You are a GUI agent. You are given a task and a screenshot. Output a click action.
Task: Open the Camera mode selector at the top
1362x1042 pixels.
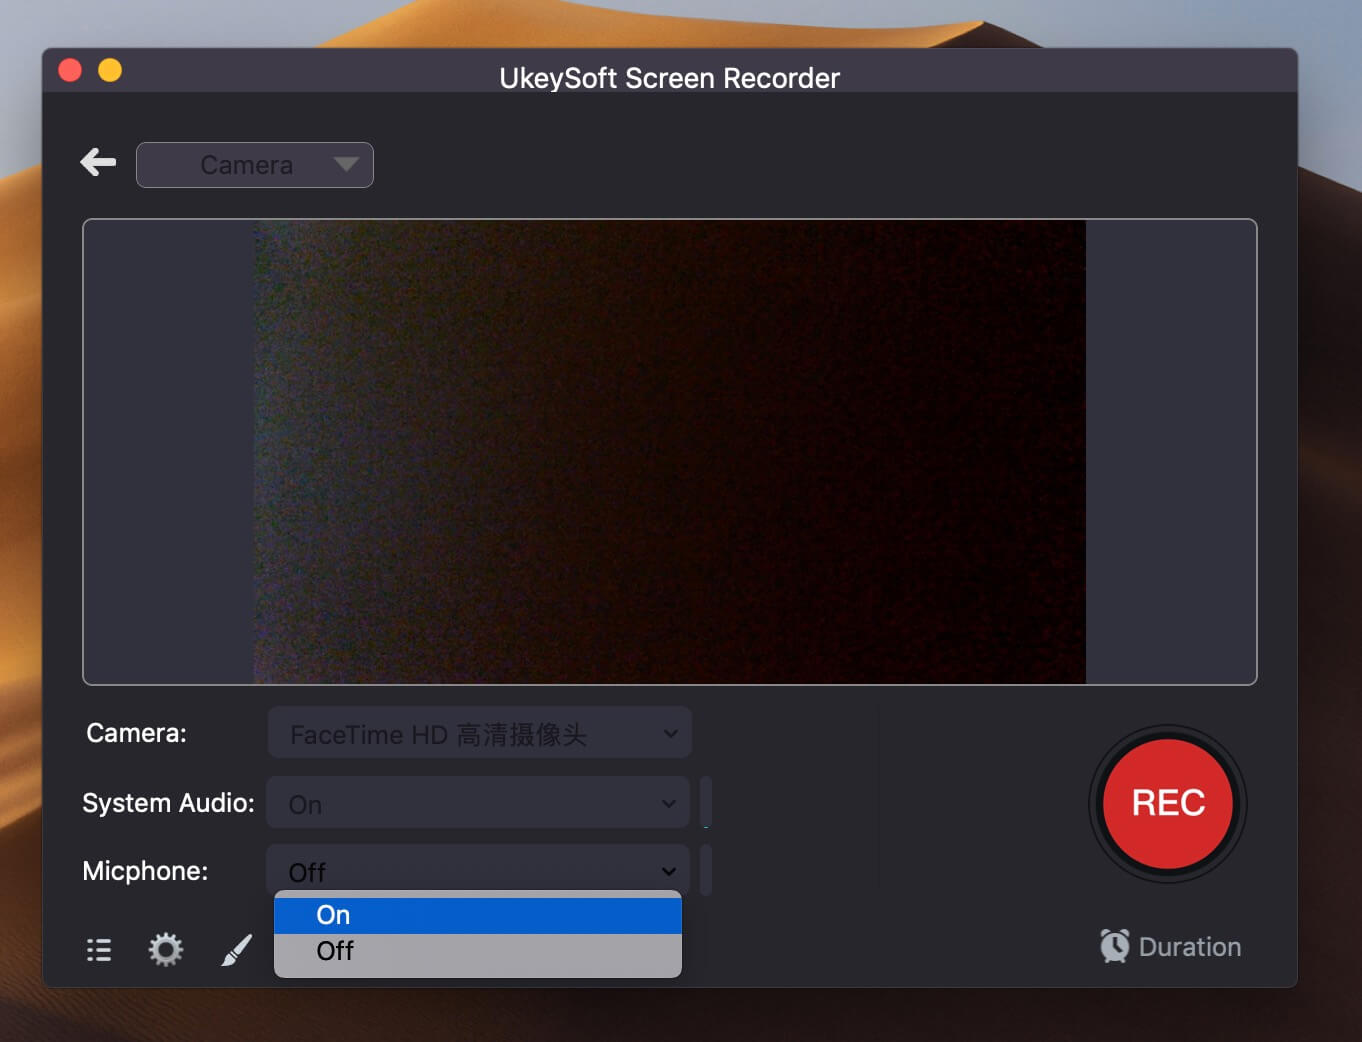(x=254, y=164)
